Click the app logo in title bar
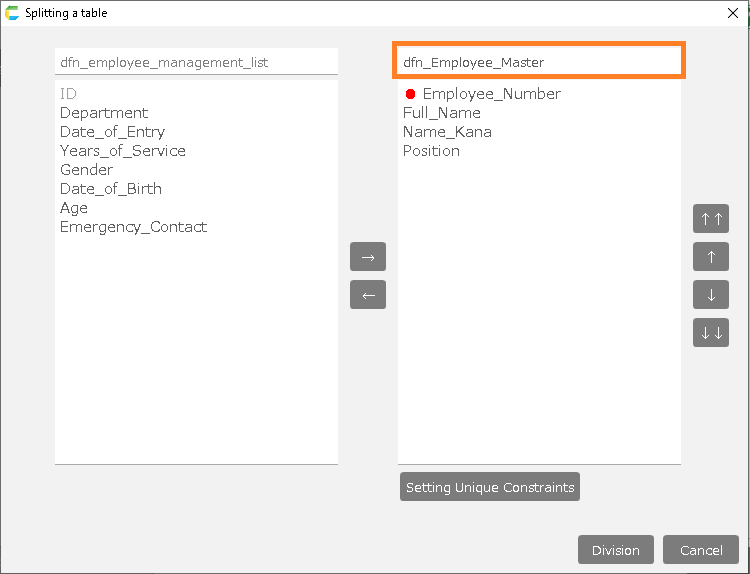 (12, 13)
